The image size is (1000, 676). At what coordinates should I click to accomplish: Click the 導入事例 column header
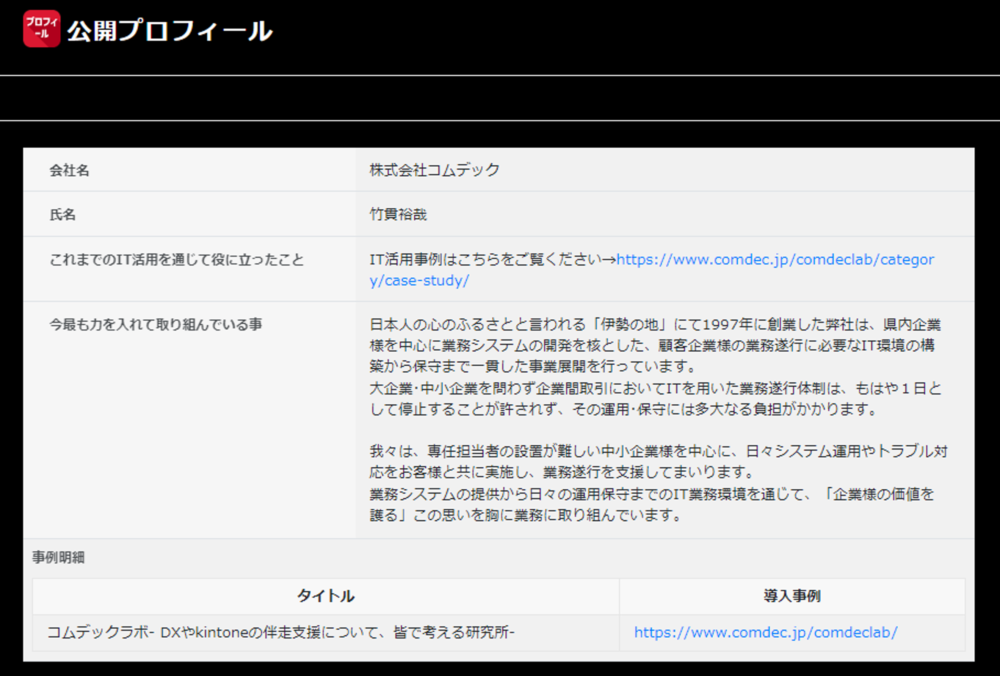click(x=792, y=596)
